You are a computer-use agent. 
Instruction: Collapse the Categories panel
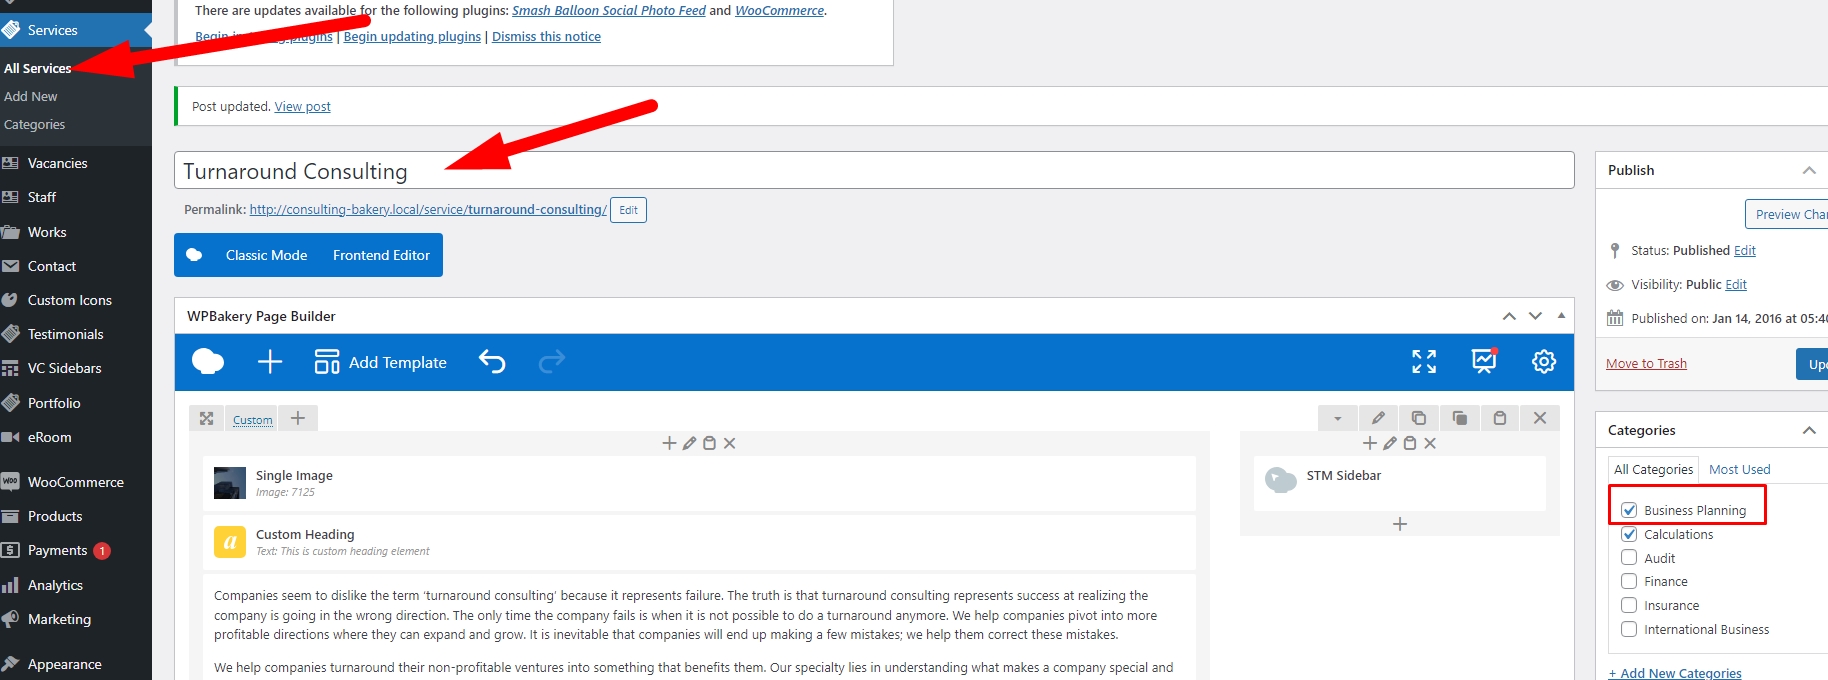[1809, 430]
